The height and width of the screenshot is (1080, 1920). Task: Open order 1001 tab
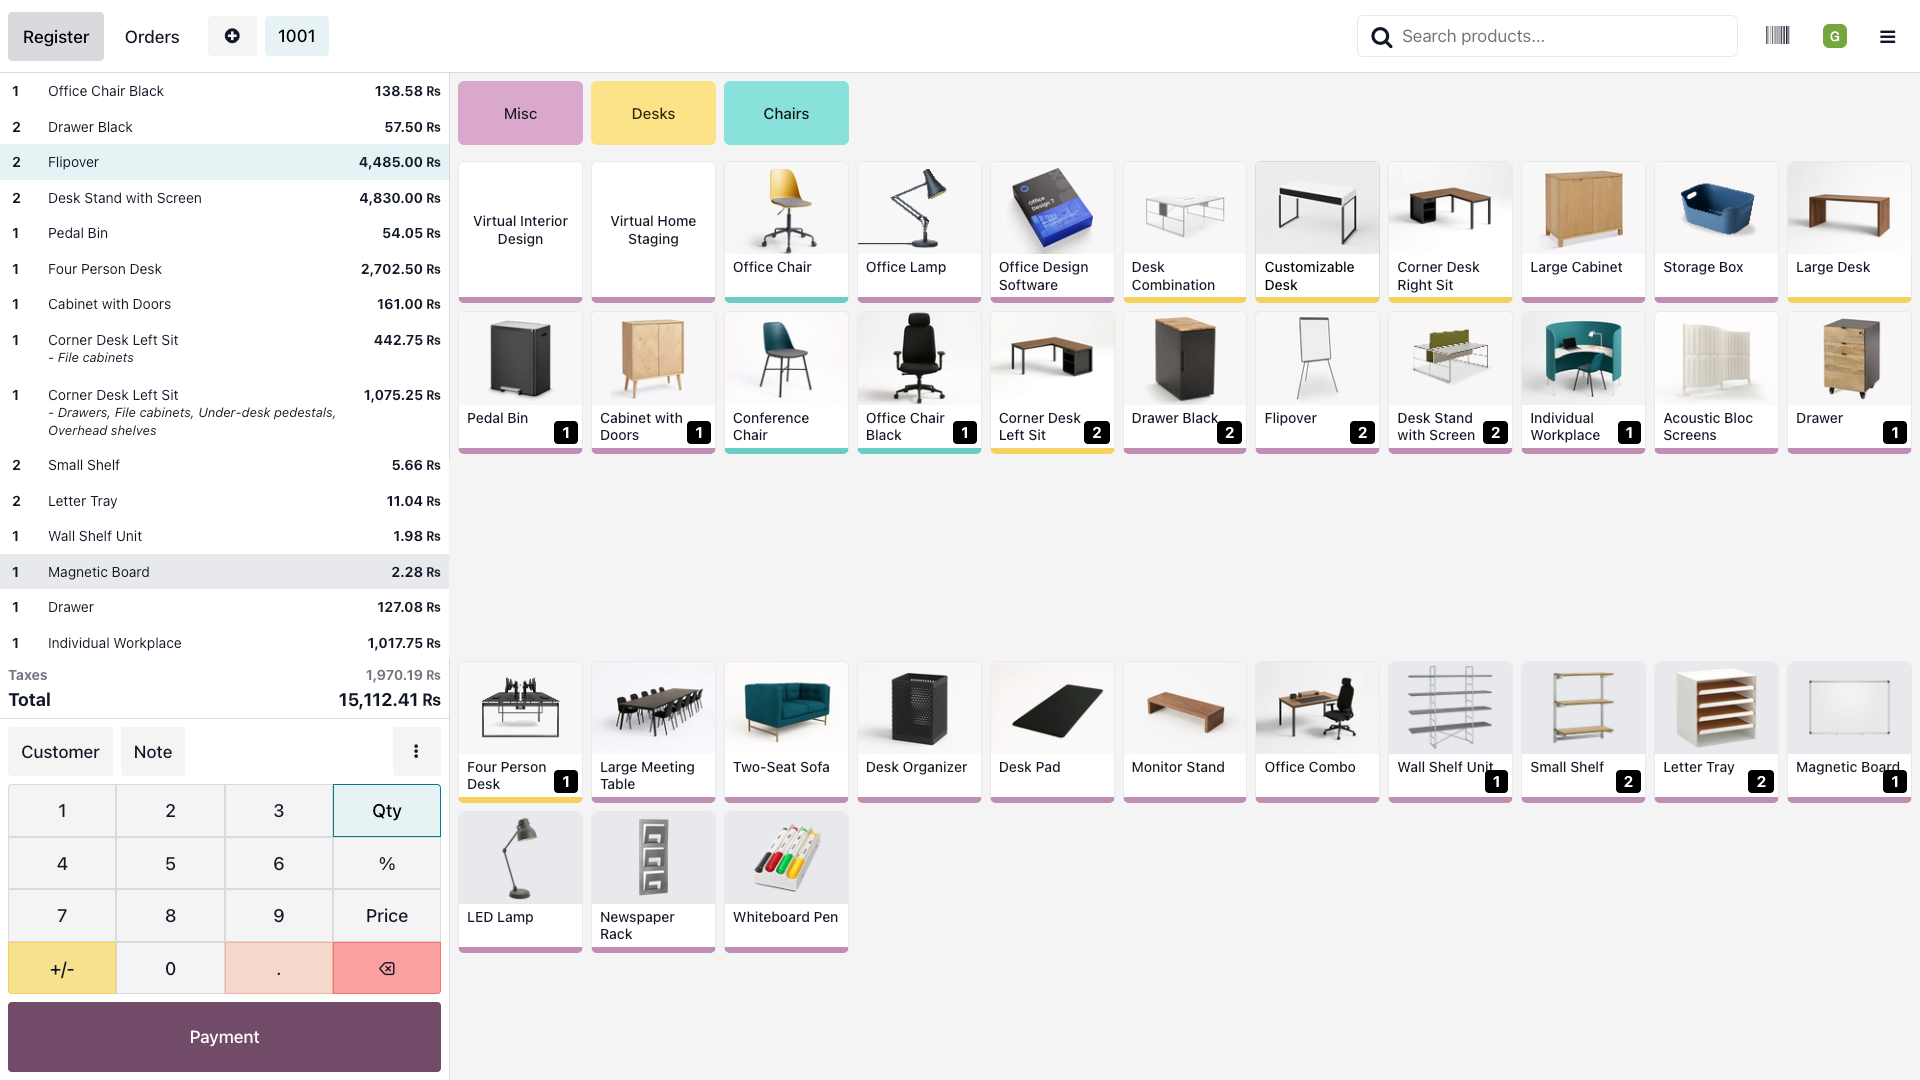(x=296, y=36)
